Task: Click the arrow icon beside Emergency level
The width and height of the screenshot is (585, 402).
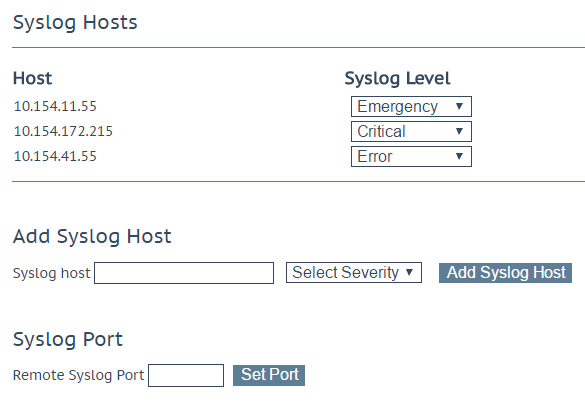Action: [x=459, y=106]
